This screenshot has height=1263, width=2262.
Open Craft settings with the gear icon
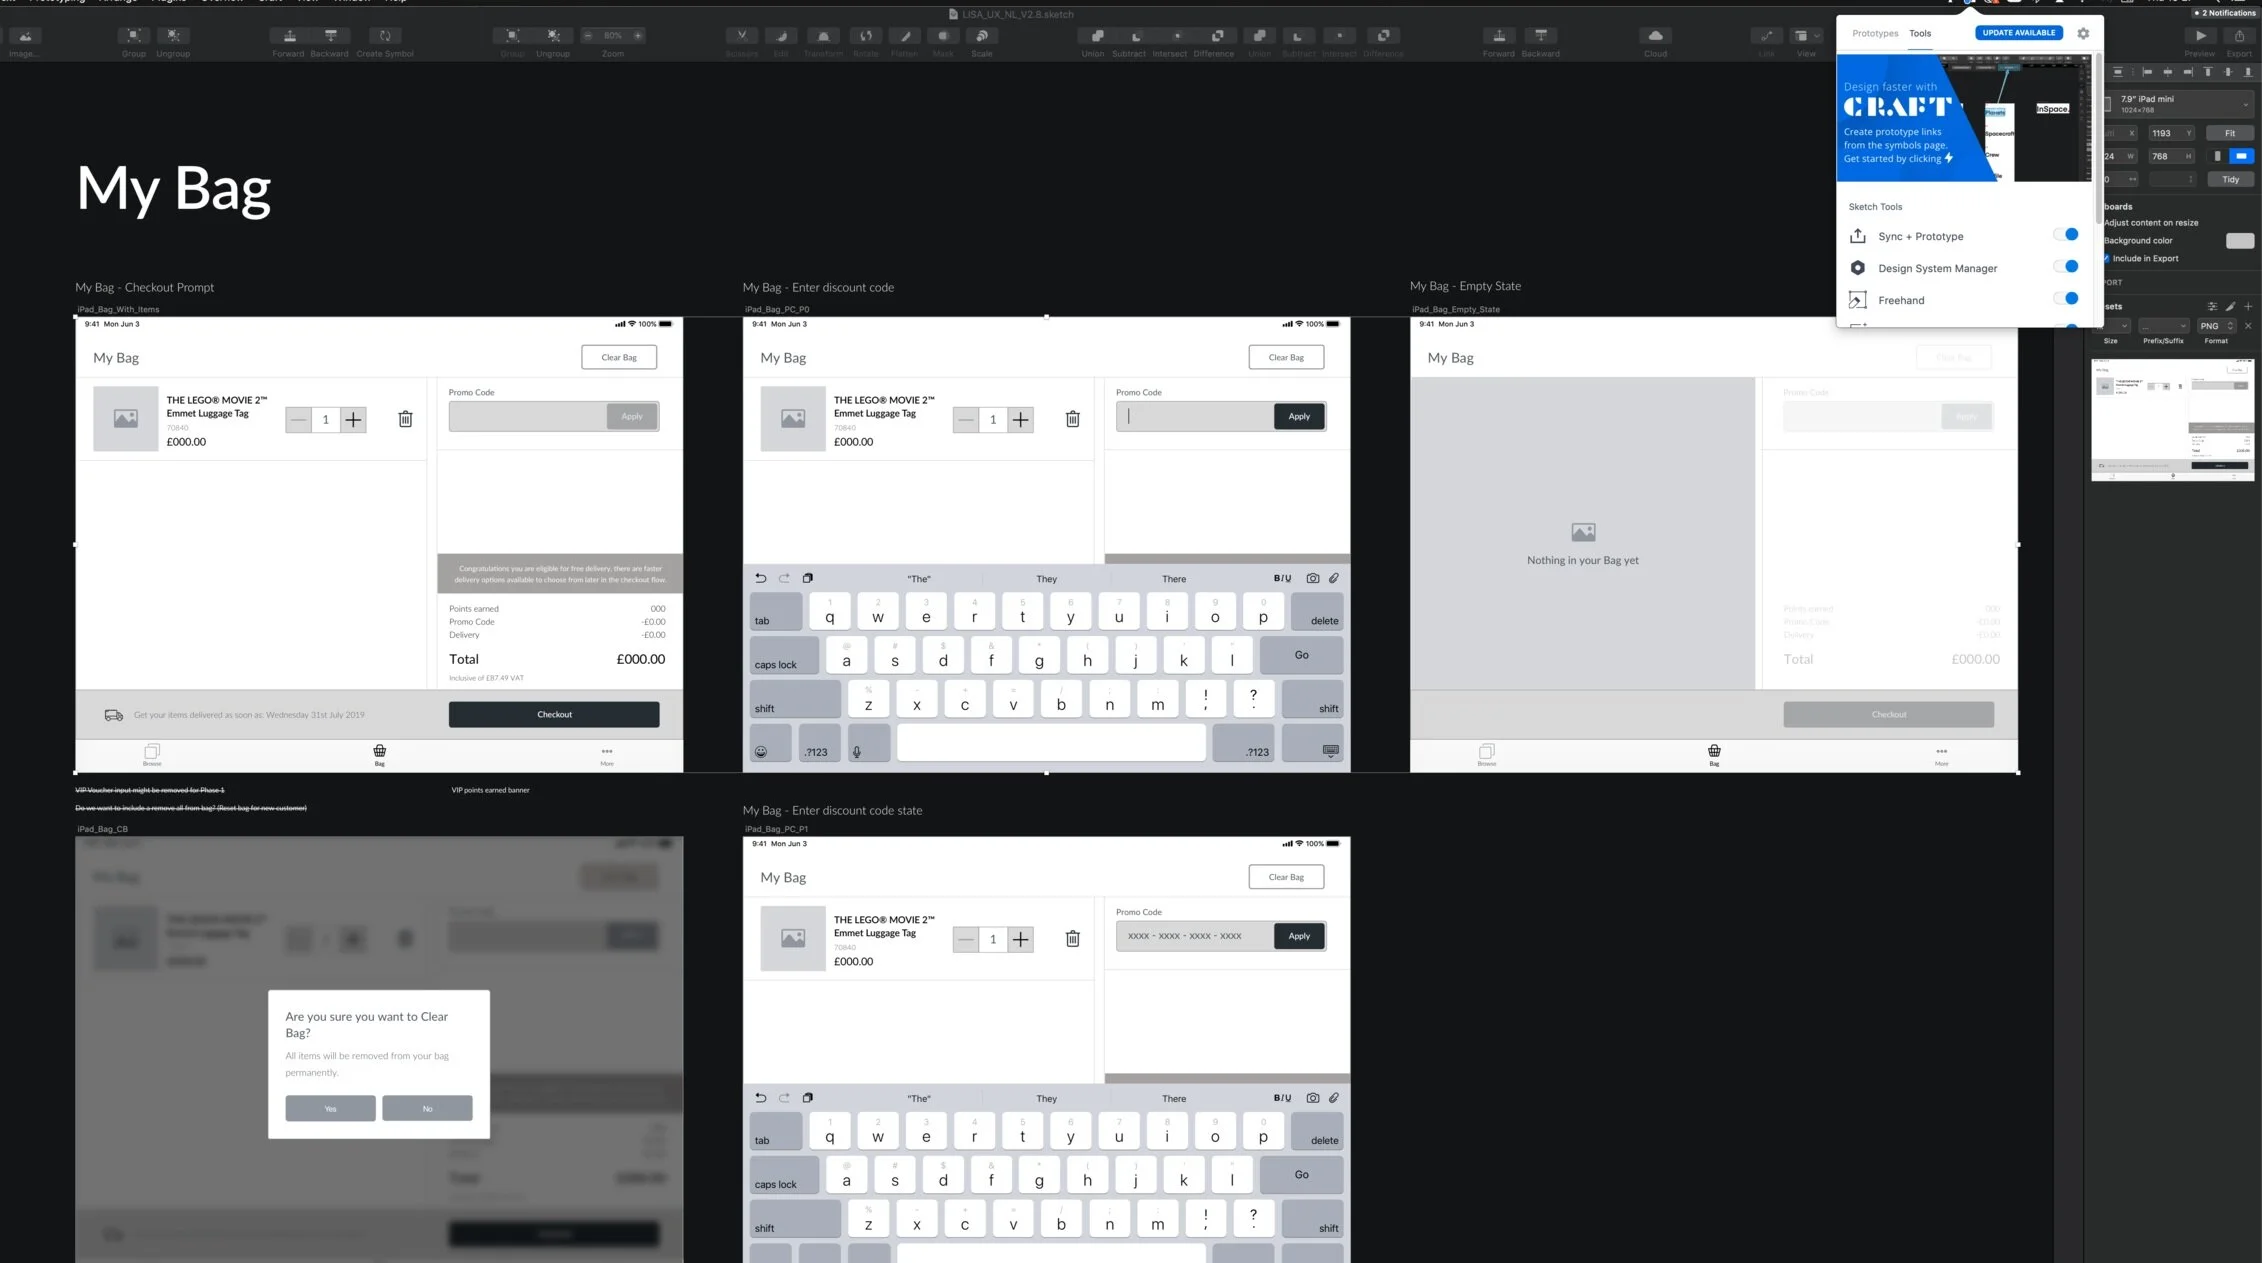coord(2083,33)
